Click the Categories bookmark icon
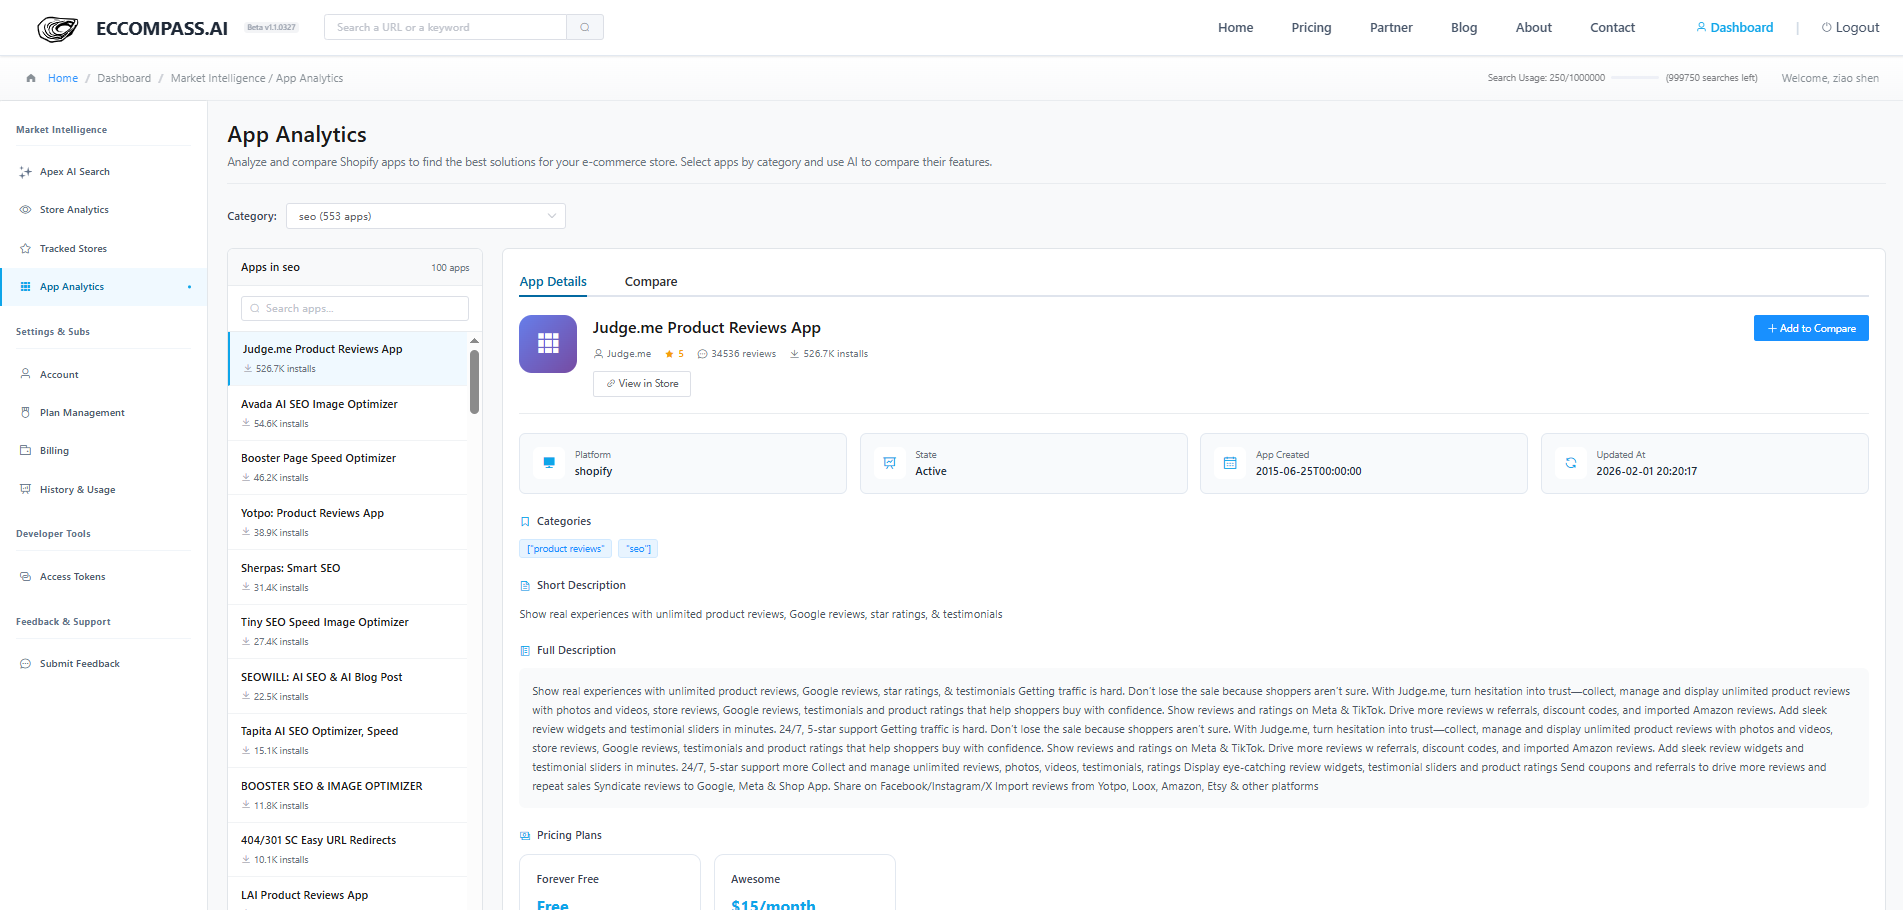The height and width of the screenshot is (910, 1903). [x=525, y=521]
